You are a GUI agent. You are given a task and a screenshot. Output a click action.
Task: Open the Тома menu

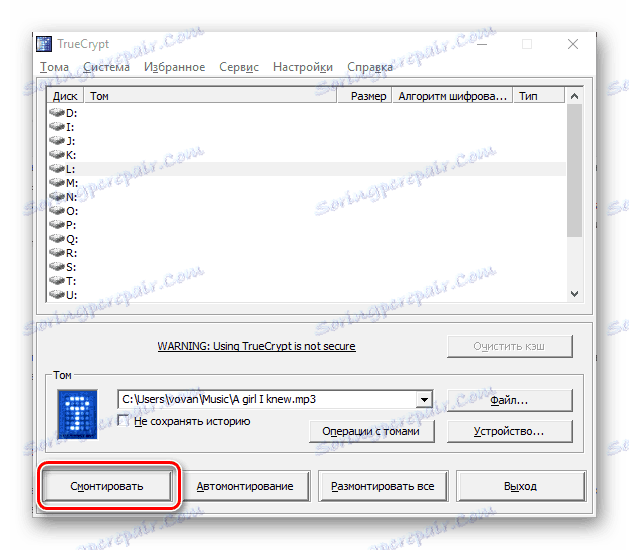[54, 67]
